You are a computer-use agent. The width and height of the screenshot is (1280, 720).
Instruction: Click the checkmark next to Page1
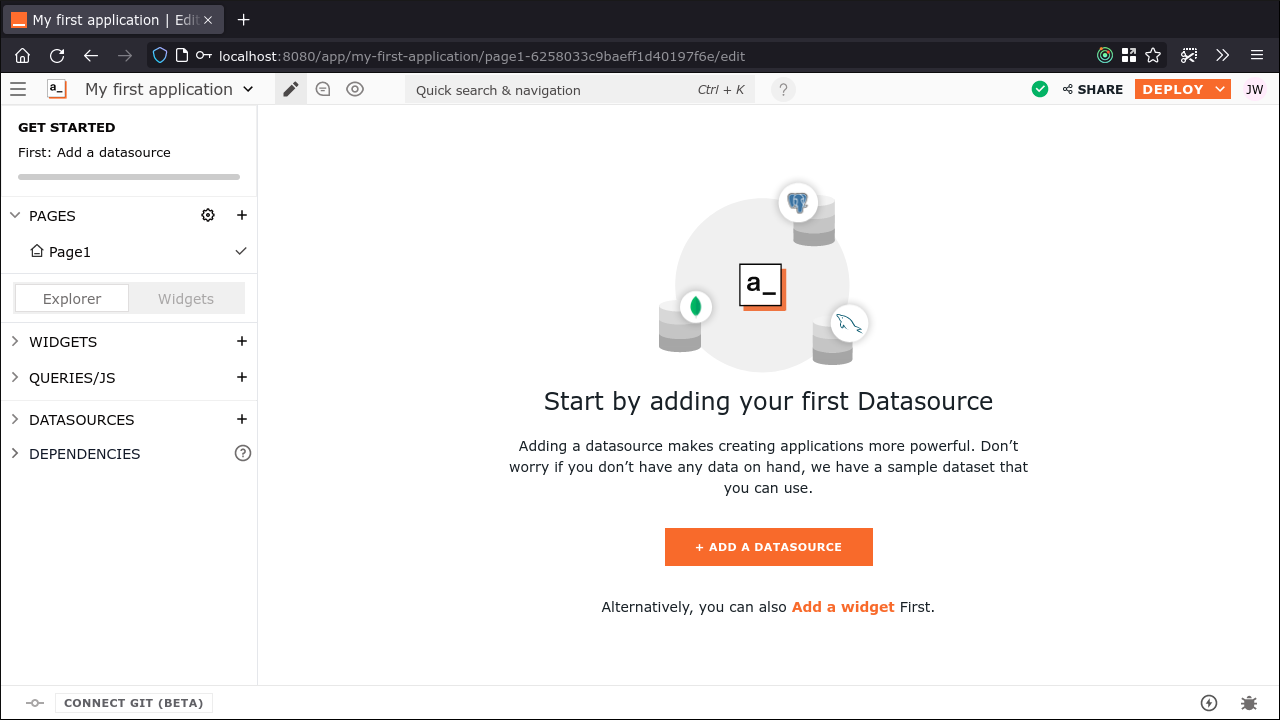(x=241, y=251)
